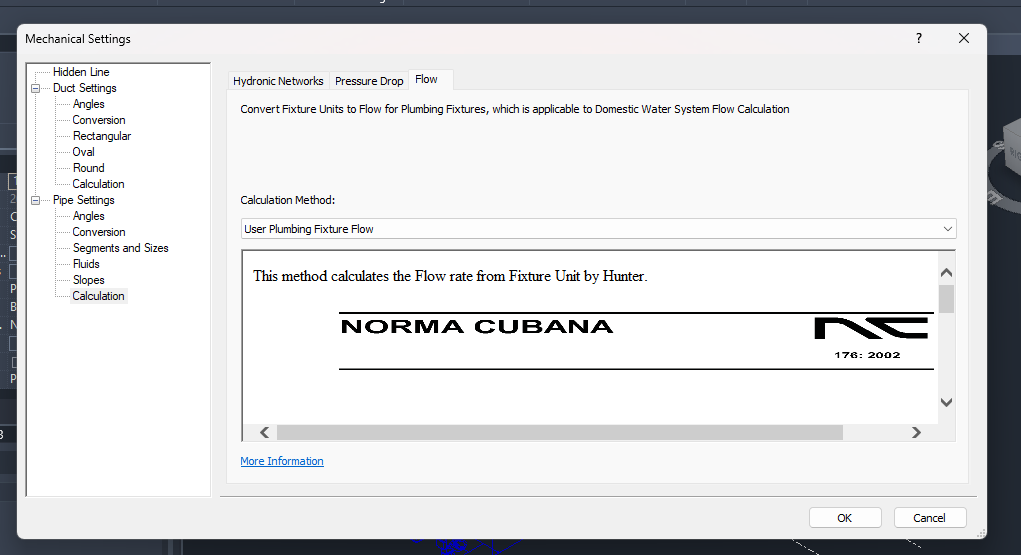Click the Help question mark icon

(919, 38)
